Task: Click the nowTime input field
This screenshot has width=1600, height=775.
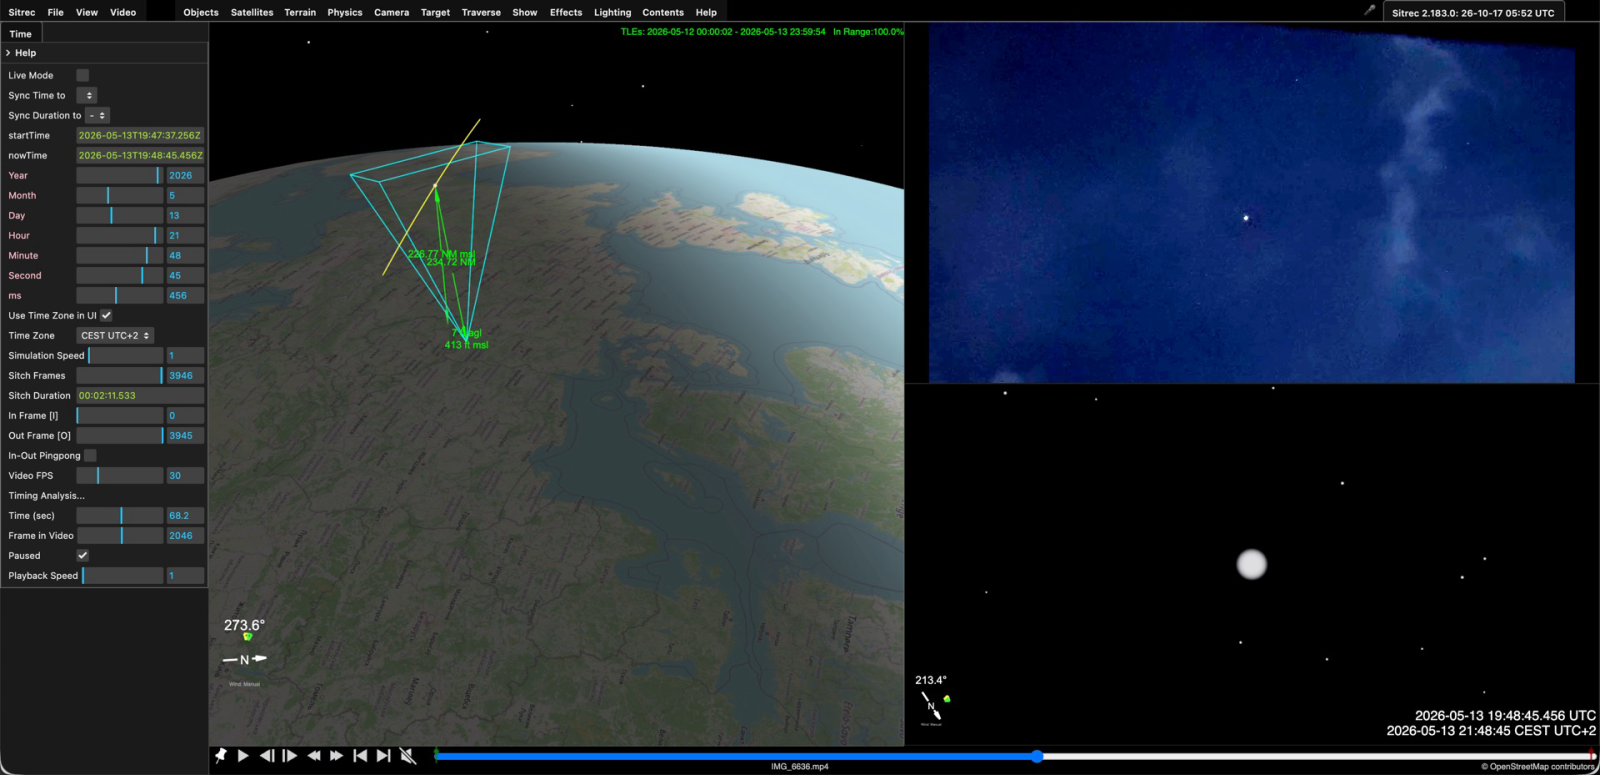Action: 140,155
